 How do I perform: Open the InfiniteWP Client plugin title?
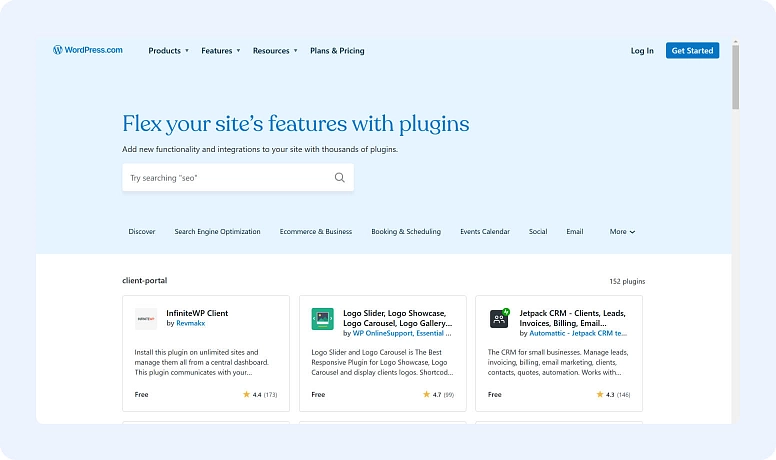pos(197,313)
